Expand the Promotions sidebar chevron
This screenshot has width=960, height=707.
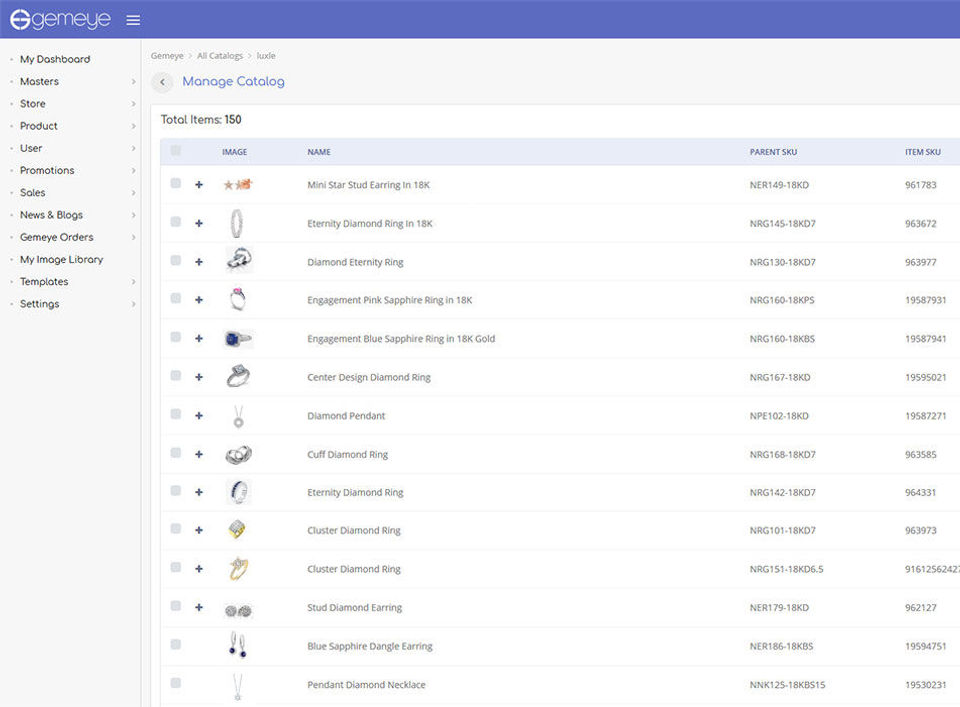click(133, 170)
